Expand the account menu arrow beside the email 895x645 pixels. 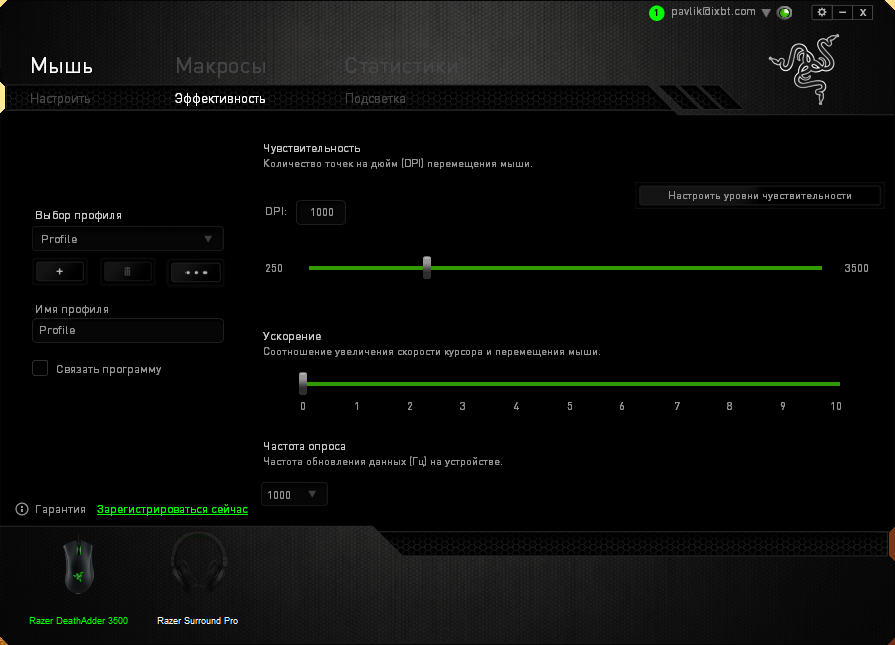pyautogui.click(x=766, y=13)
